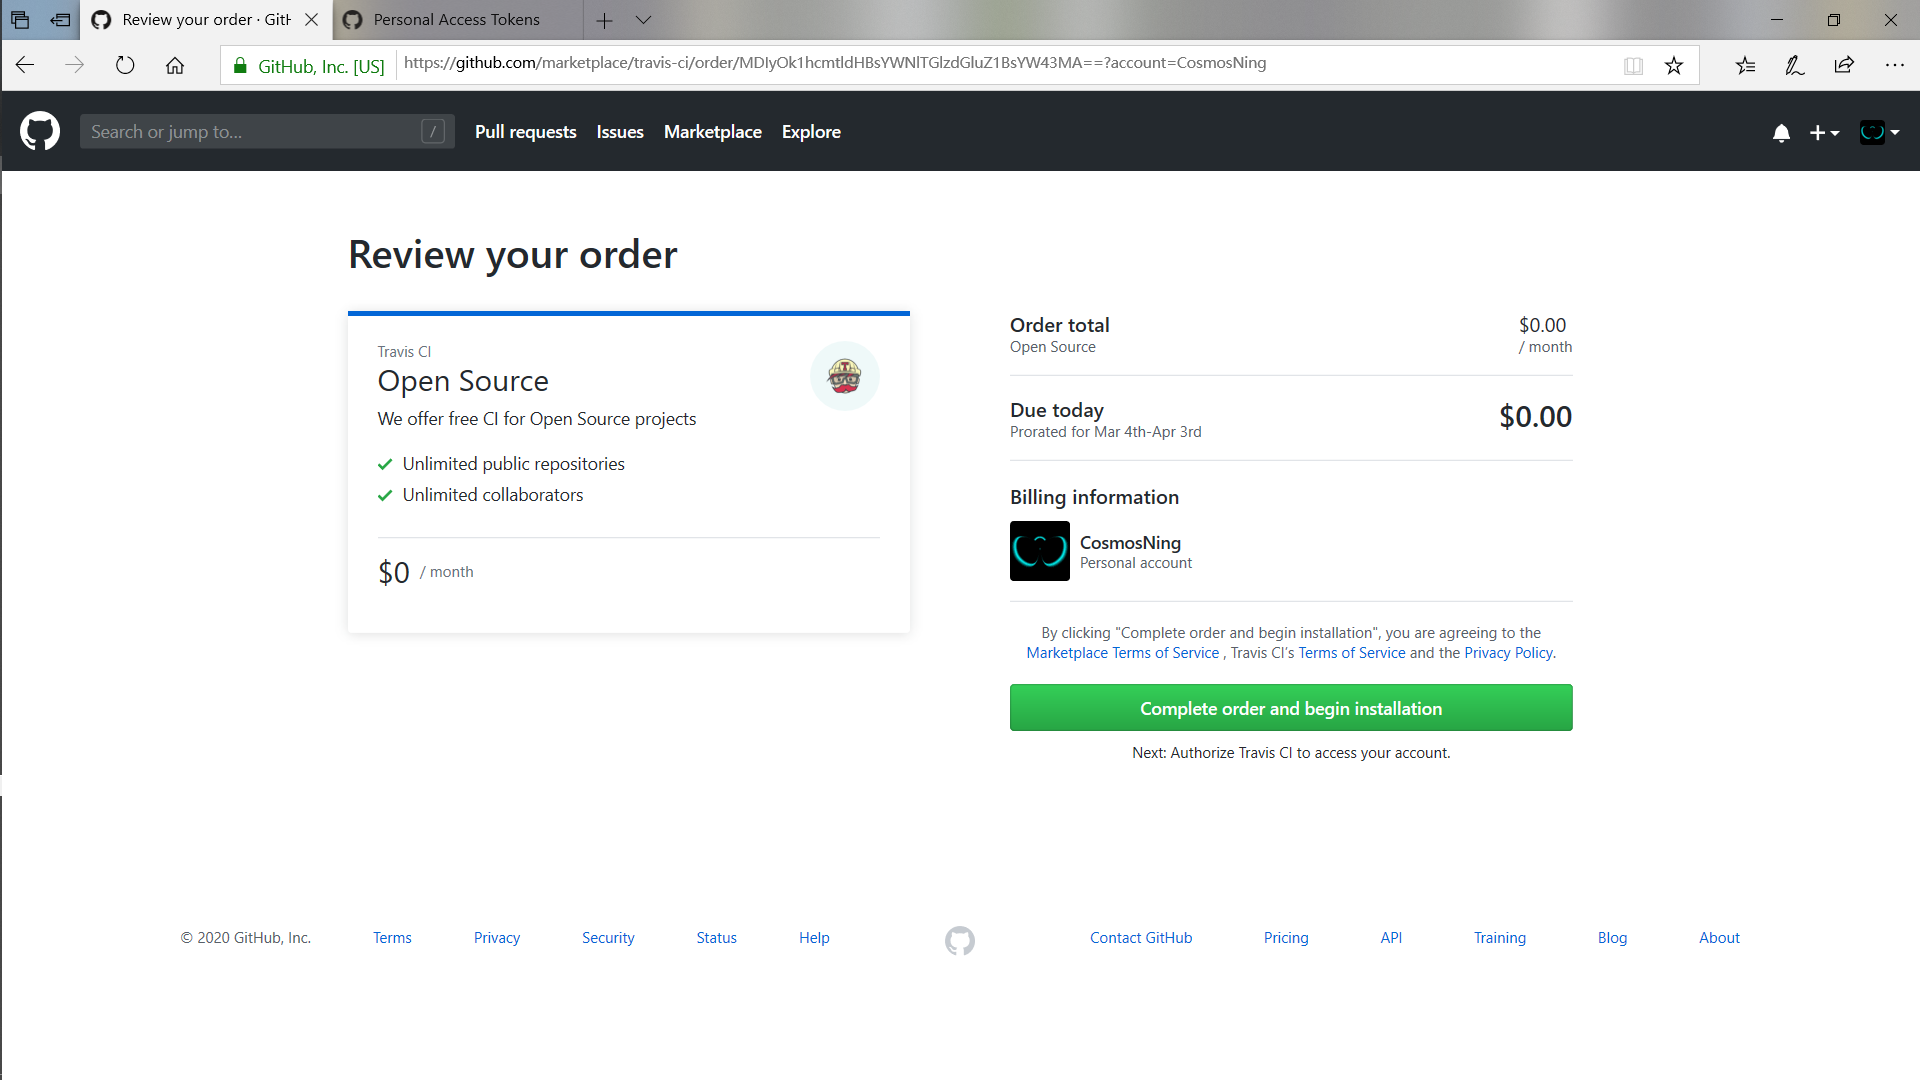Open the Marketplace Terms of Service link

(x=1122, y=653)
